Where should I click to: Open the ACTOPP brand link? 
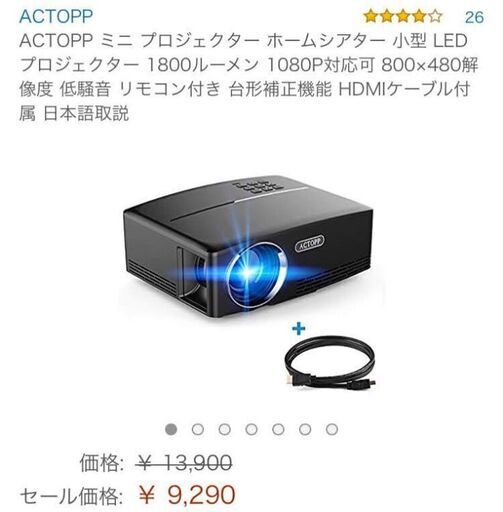click(56, 16)
